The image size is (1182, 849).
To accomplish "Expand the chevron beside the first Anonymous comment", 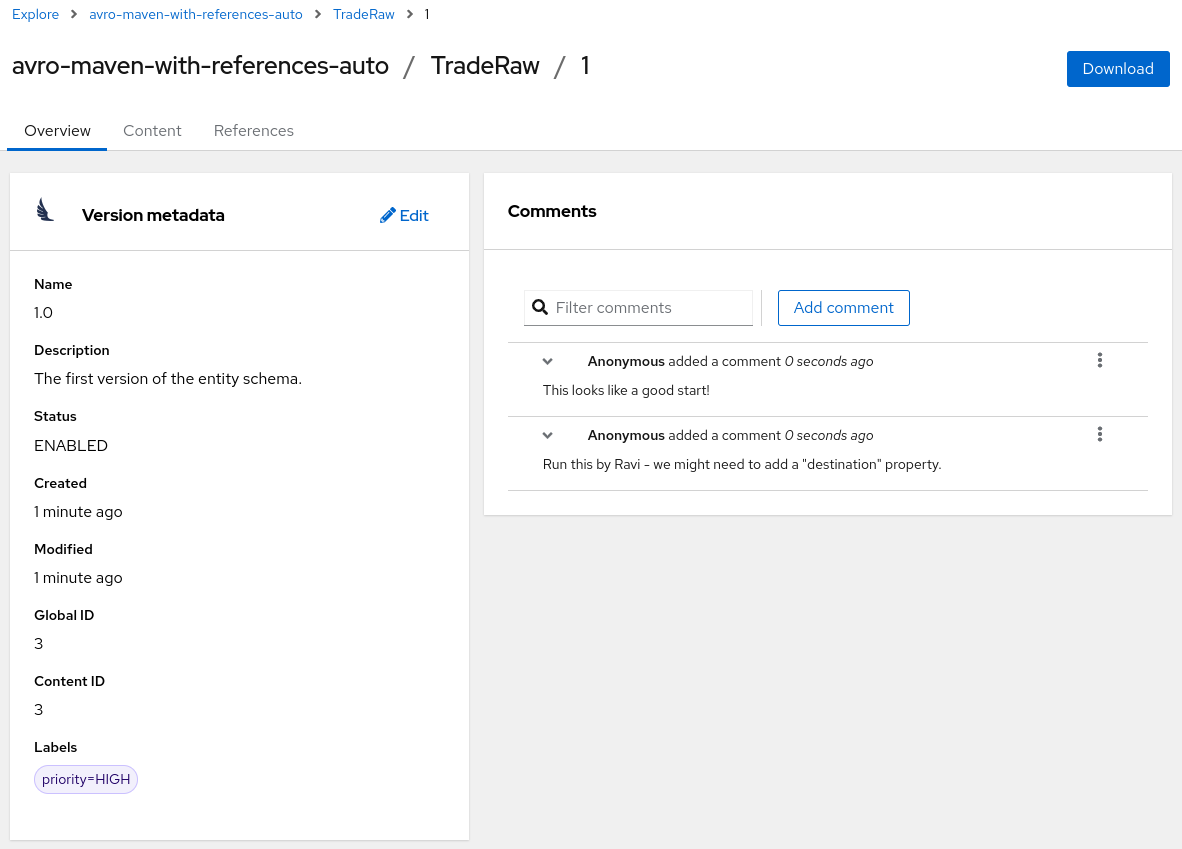I will click(x=547, y=361).
